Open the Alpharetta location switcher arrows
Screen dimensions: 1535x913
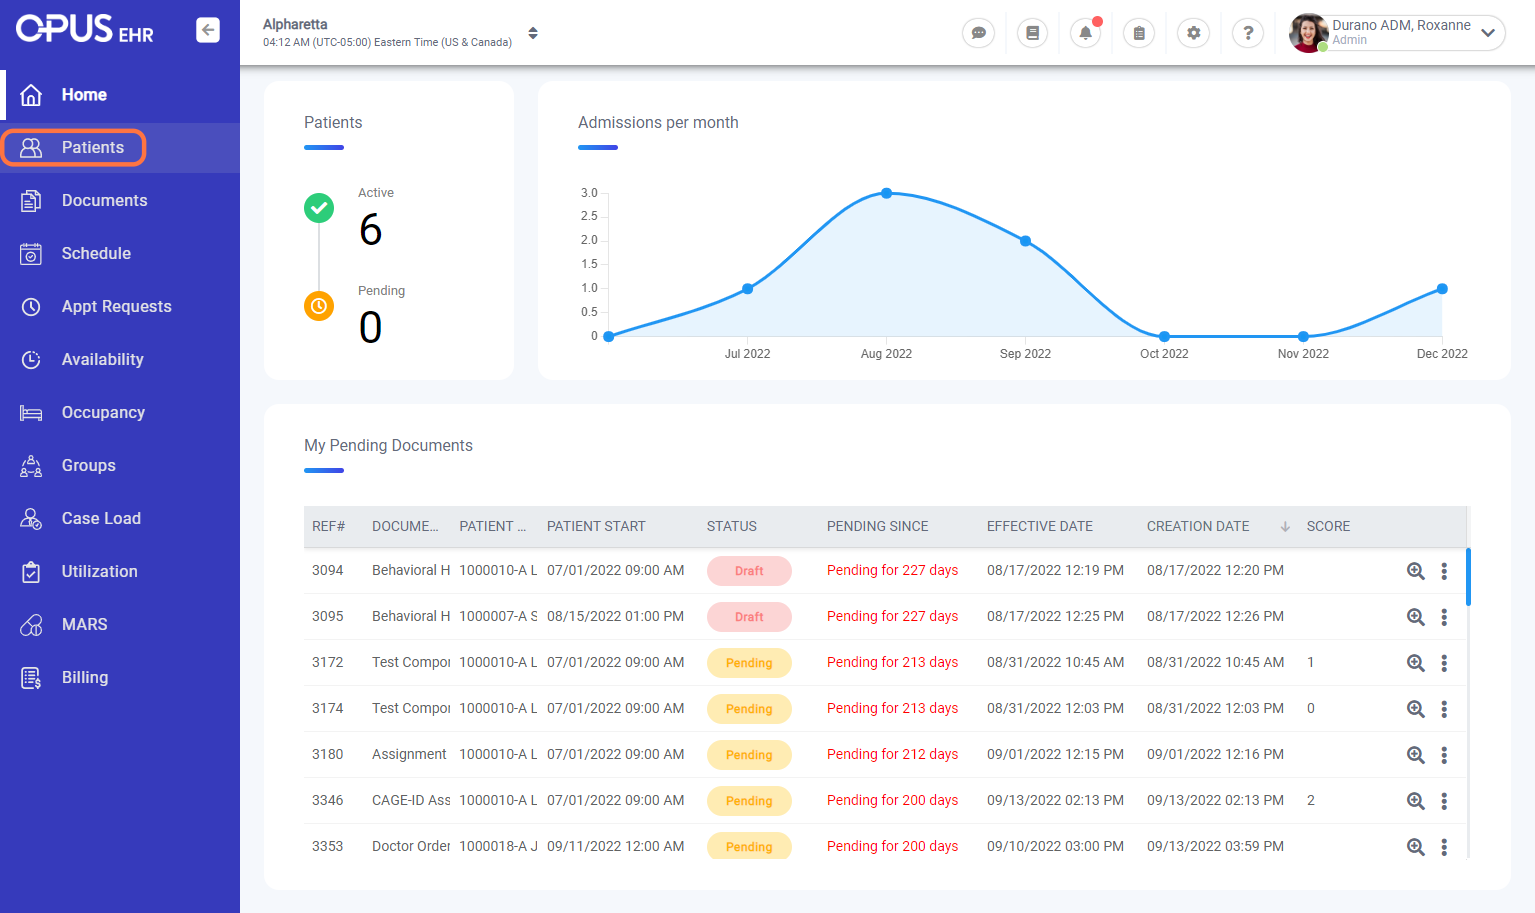533,33
